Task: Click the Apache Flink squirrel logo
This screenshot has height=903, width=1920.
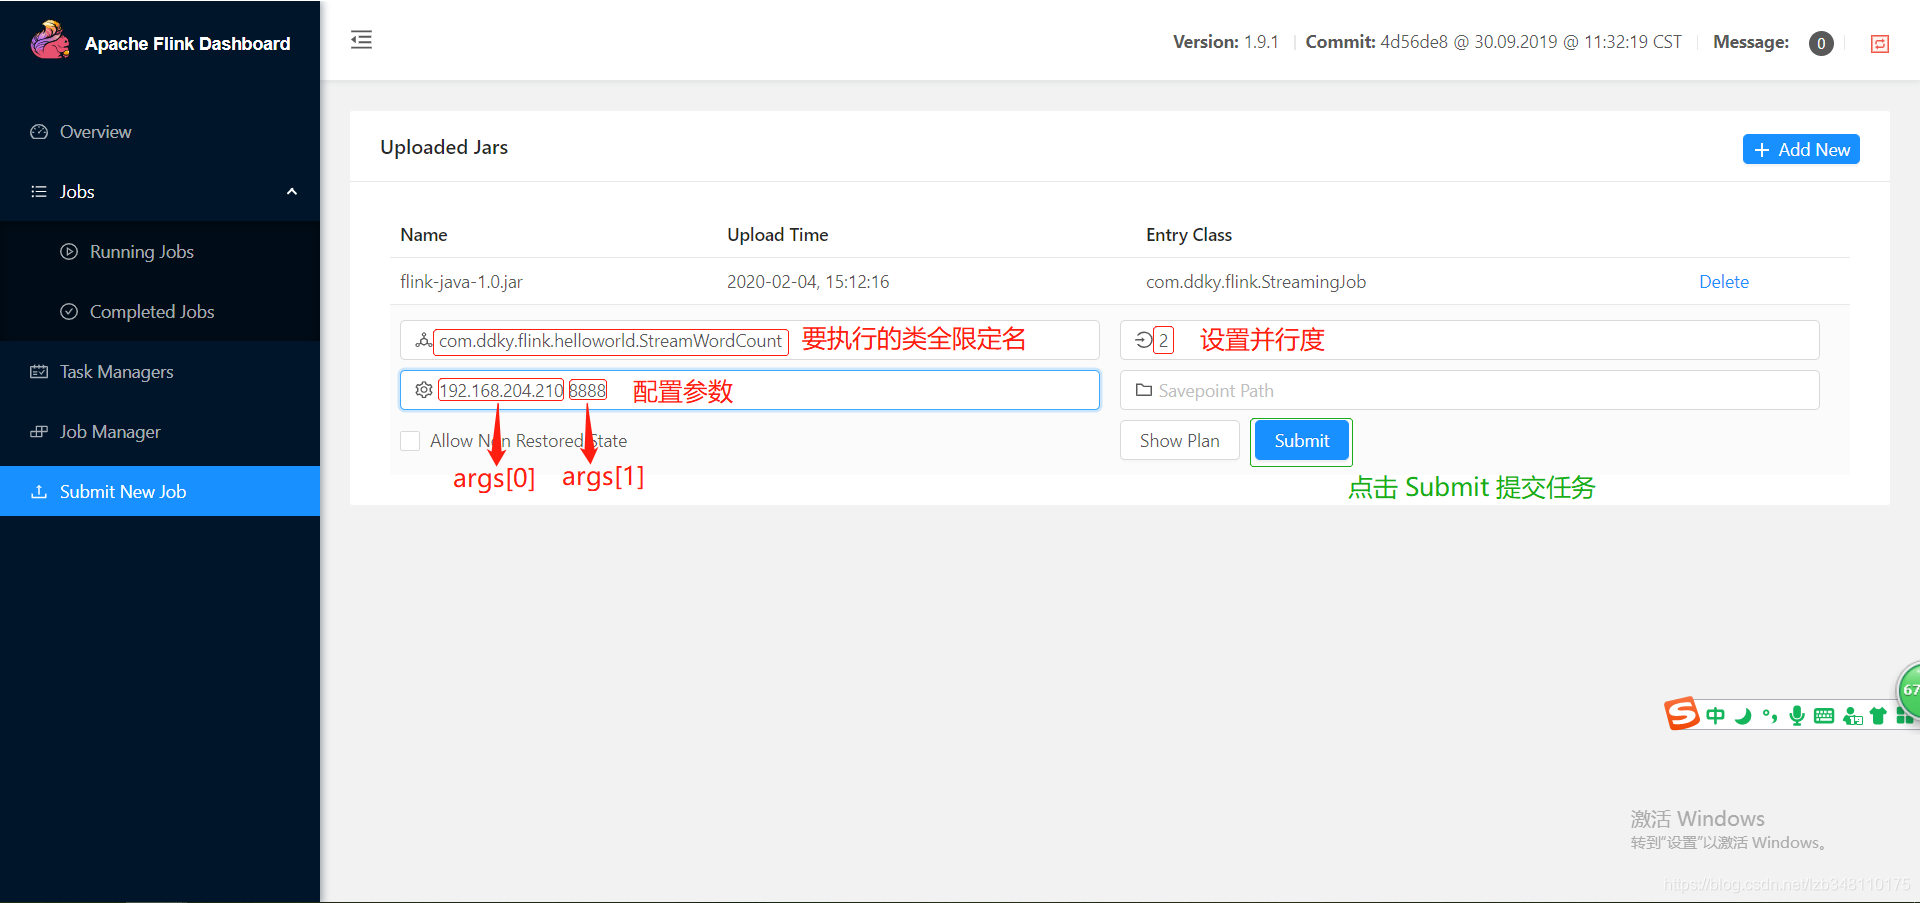Action: (x=50, y=41)
